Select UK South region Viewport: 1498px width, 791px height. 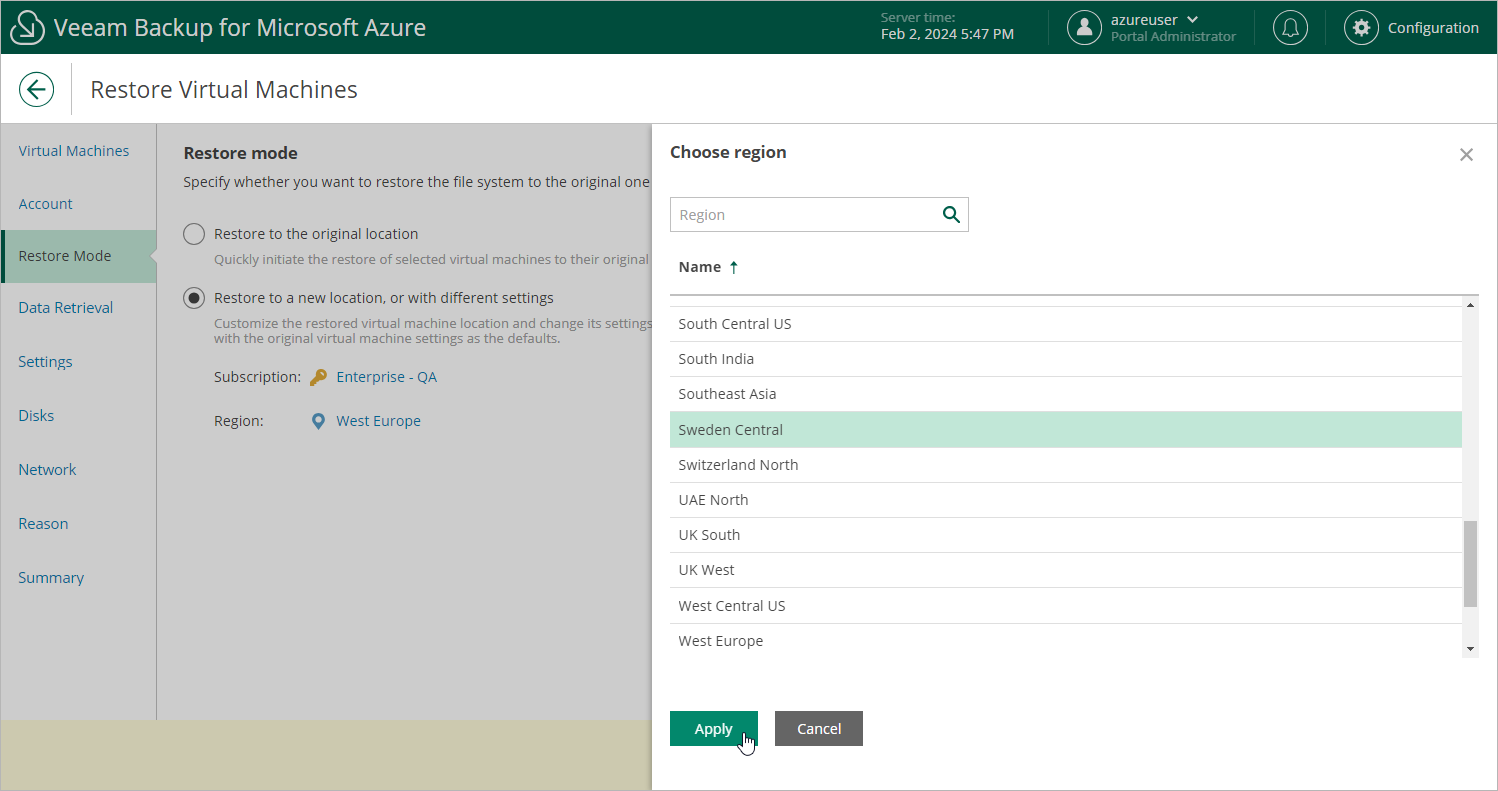point(1066,535)
